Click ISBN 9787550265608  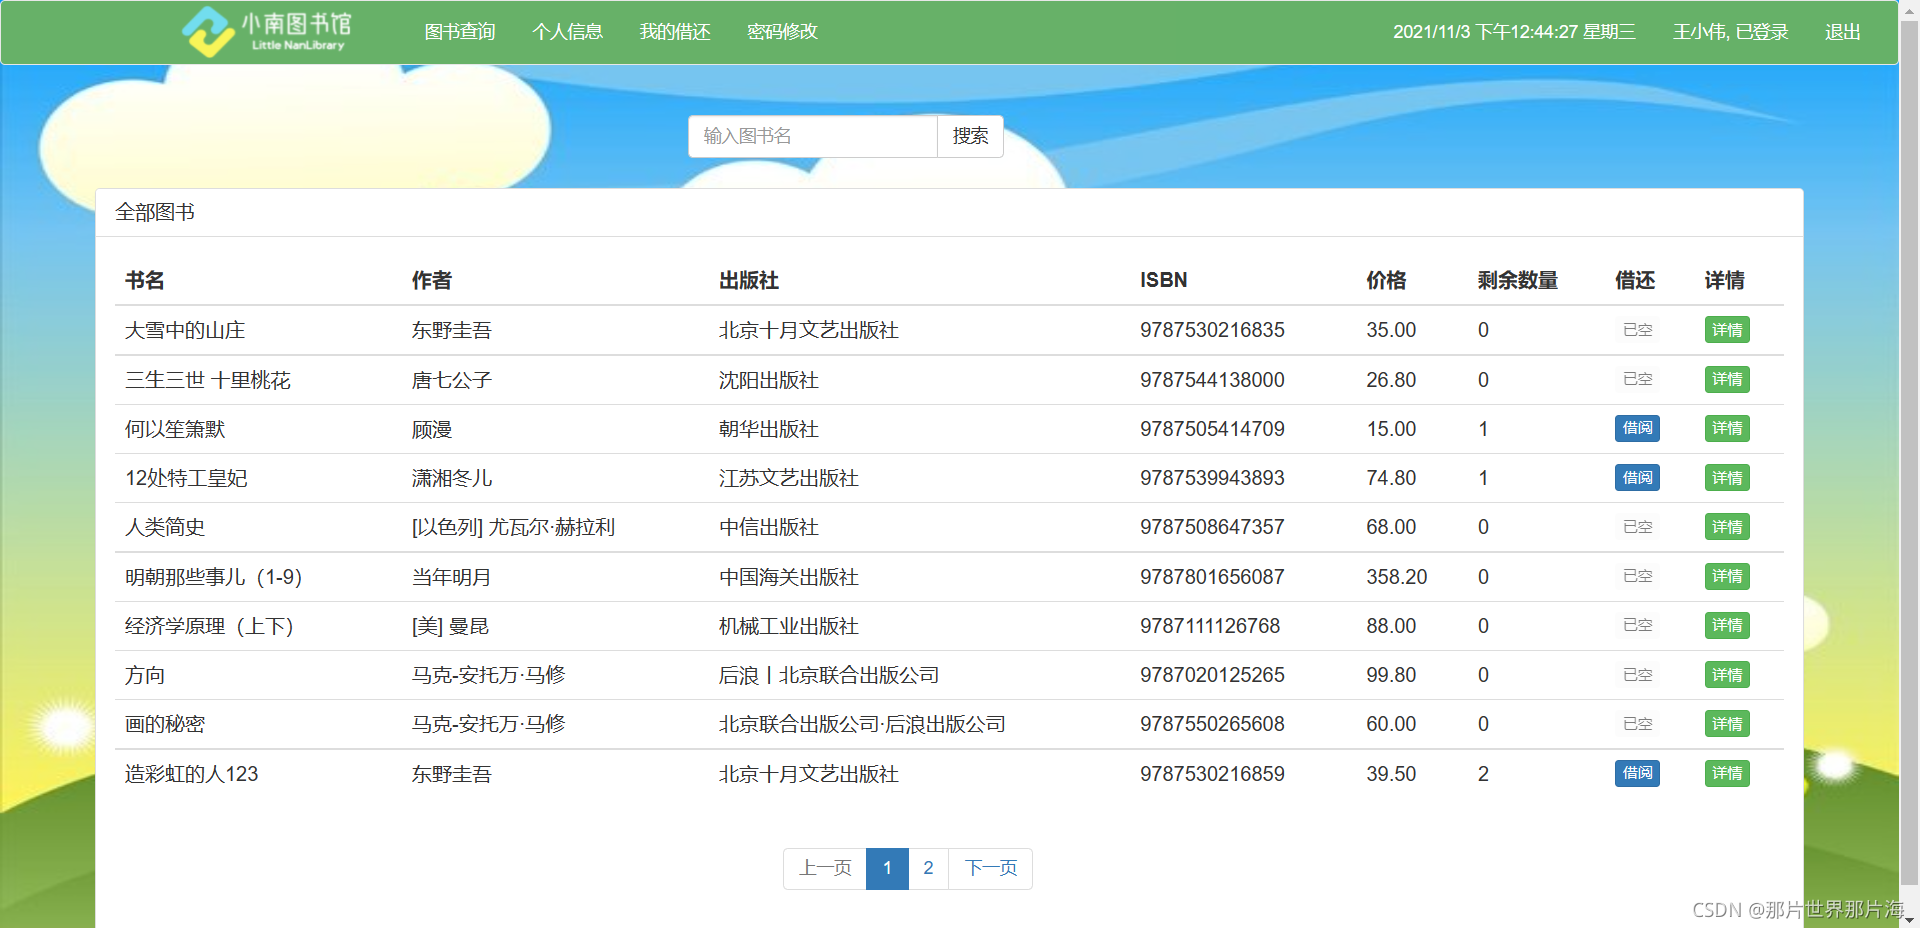point(1212,724)
